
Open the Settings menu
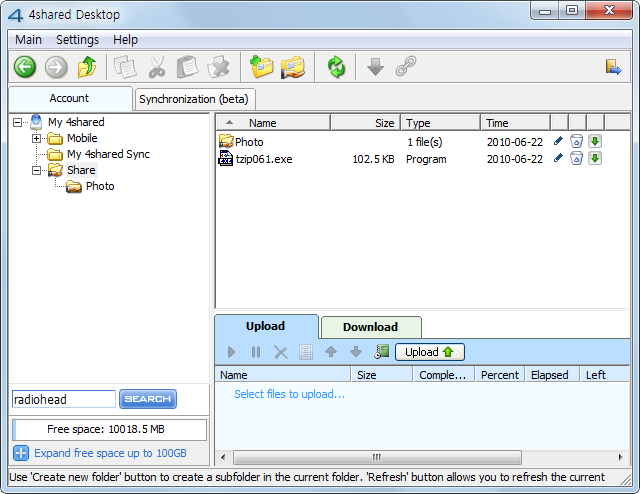tap(78, 40)
